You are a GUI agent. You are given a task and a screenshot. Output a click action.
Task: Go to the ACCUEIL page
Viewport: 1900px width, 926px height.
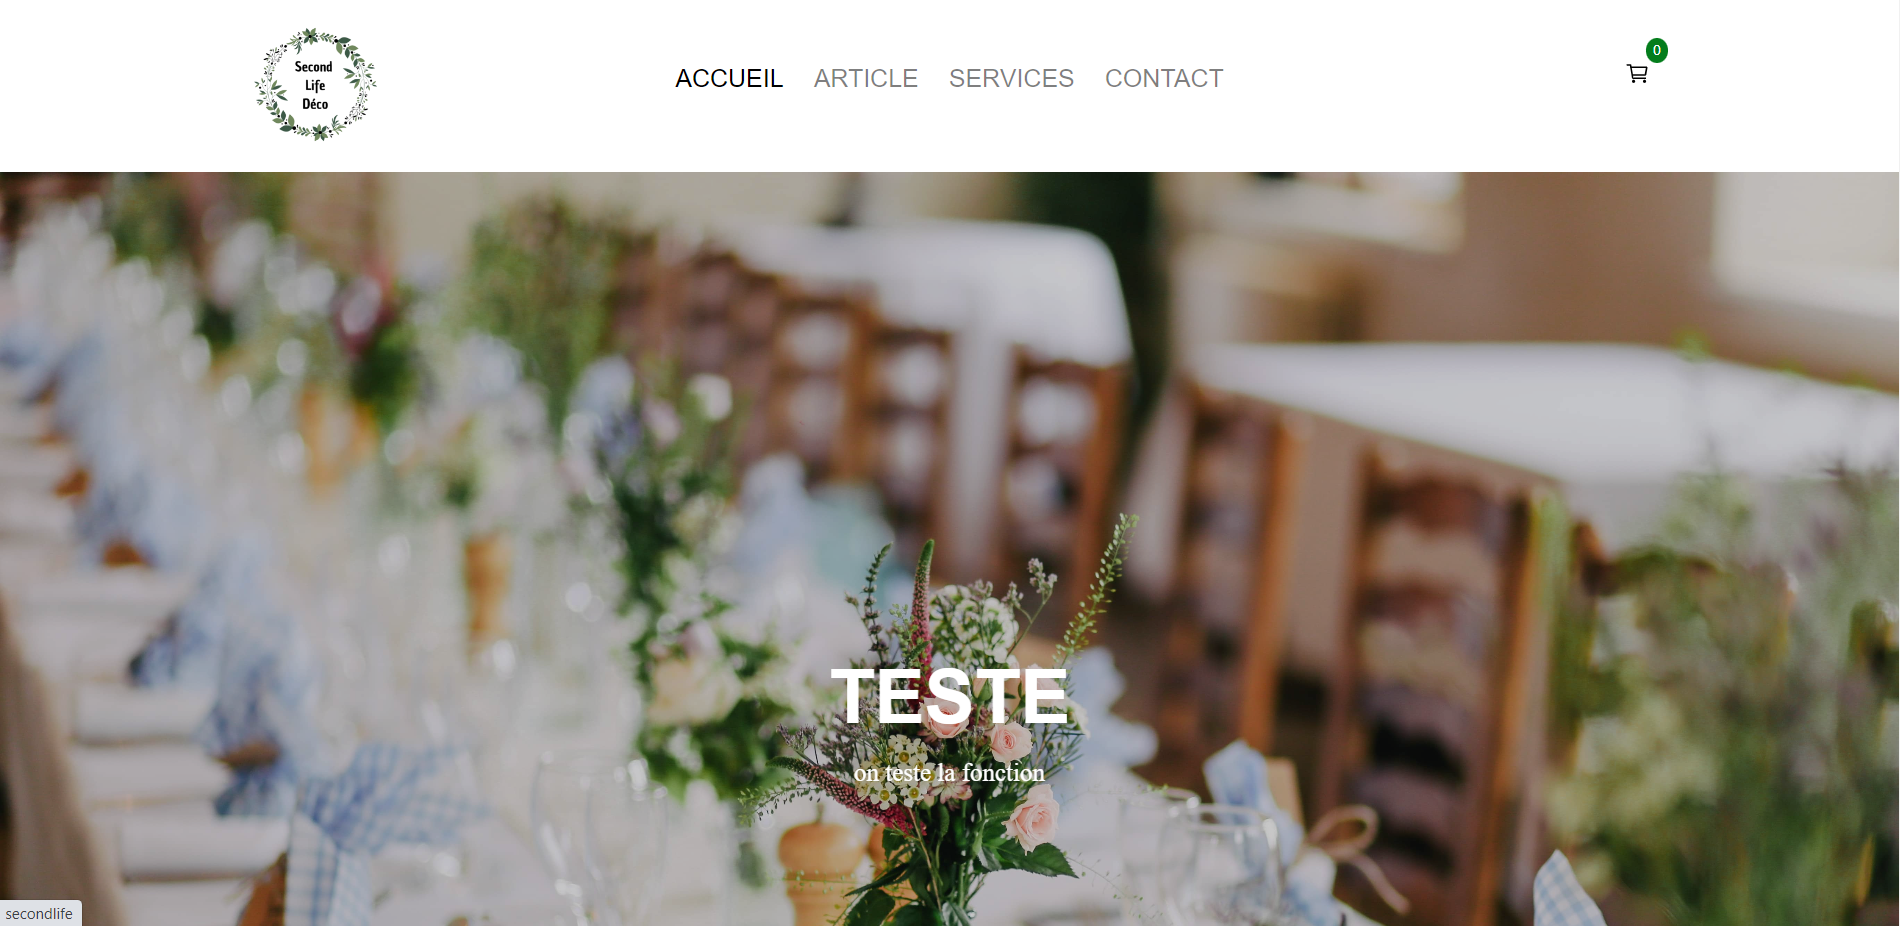tap(729, 78)
